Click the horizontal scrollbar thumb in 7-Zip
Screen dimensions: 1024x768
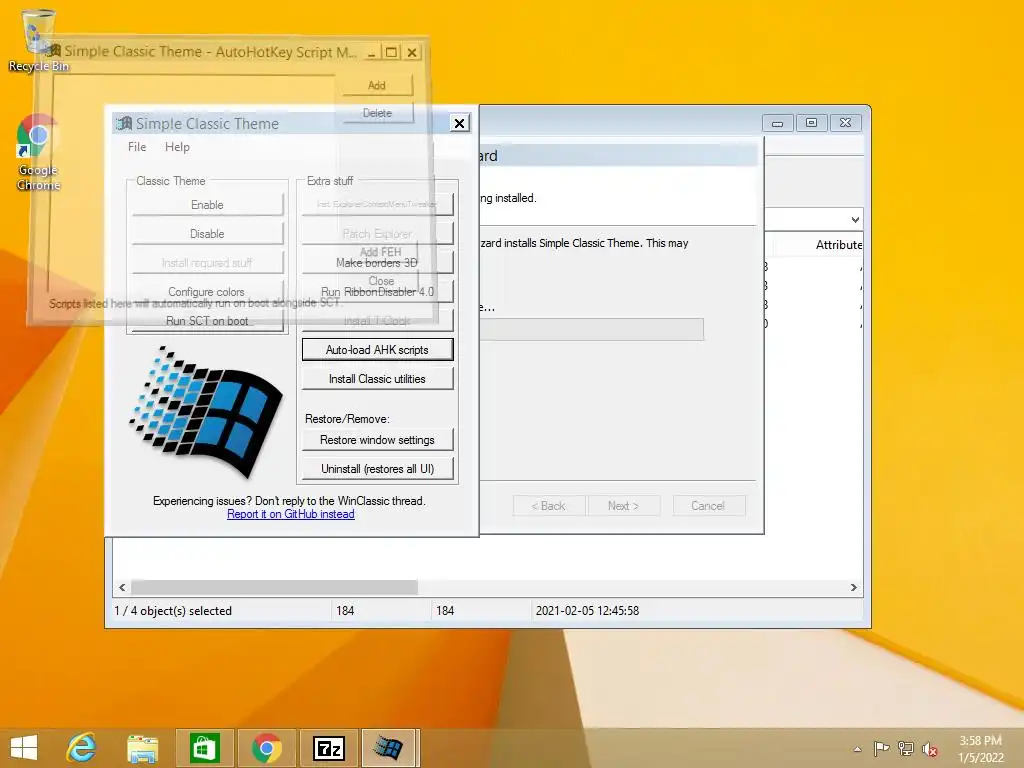click(x=274, y=587)
